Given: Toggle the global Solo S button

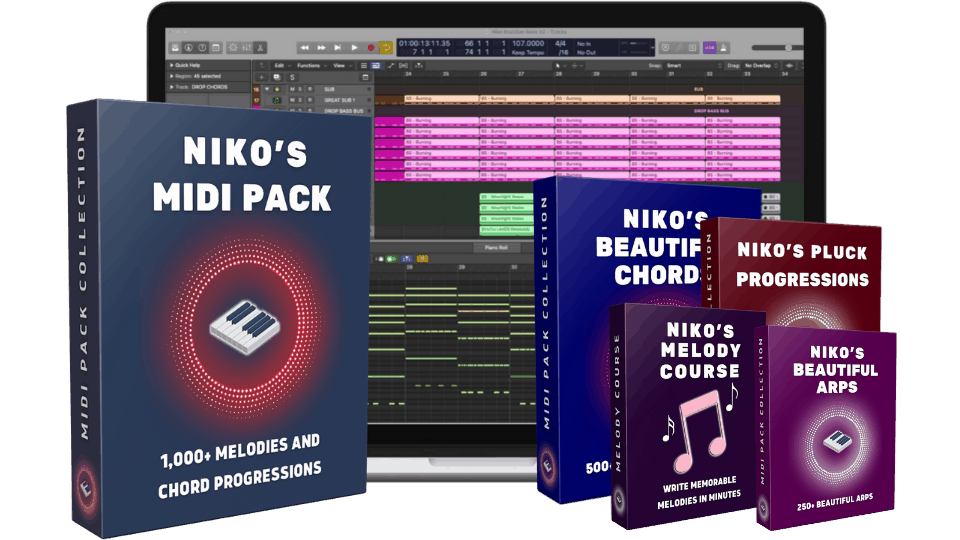Looking at the screenshot, I should pos(292,77).
